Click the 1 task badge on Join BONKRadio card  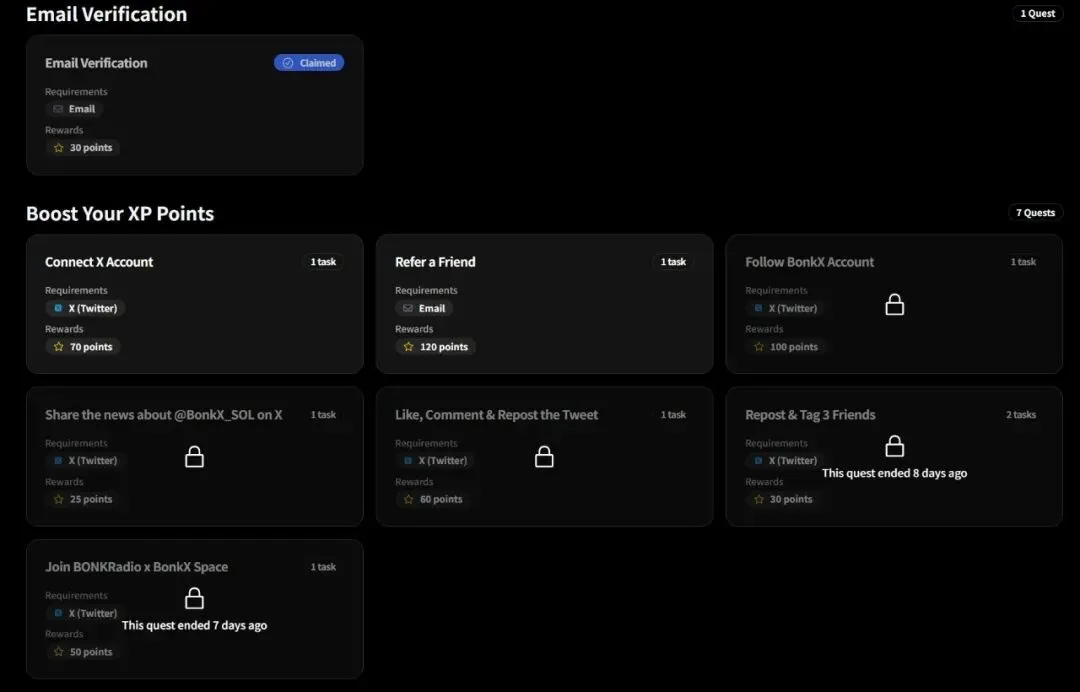(x=323, y=567)
